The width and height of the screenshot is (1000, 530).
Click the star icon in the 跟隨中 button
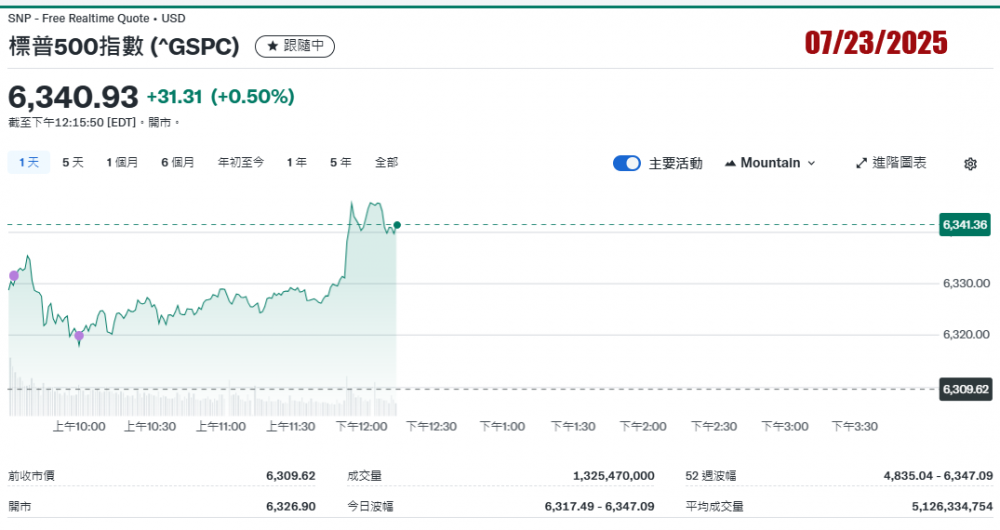[x=272, y=46]
